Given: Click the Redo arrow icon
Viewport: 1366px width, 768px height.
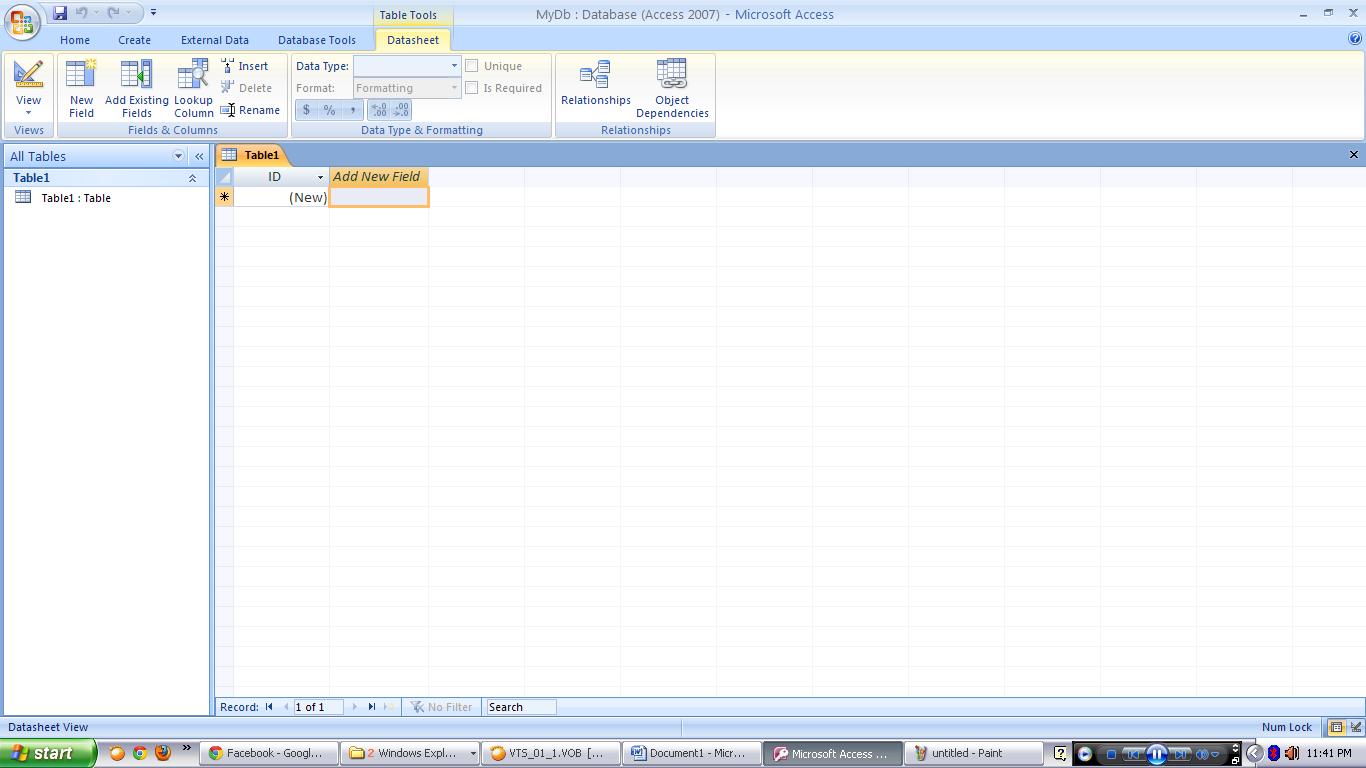Looking at the screenshot, I should pos(113,13).
